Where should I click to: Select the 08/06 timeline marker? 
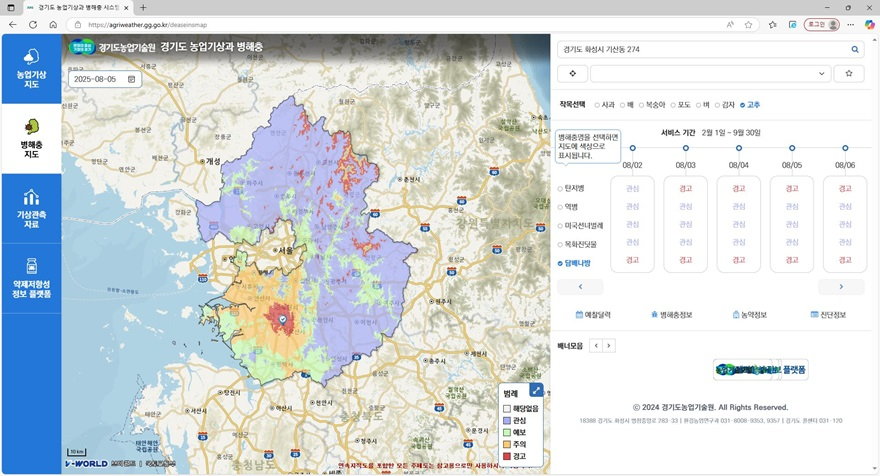[x=845, y=148]
